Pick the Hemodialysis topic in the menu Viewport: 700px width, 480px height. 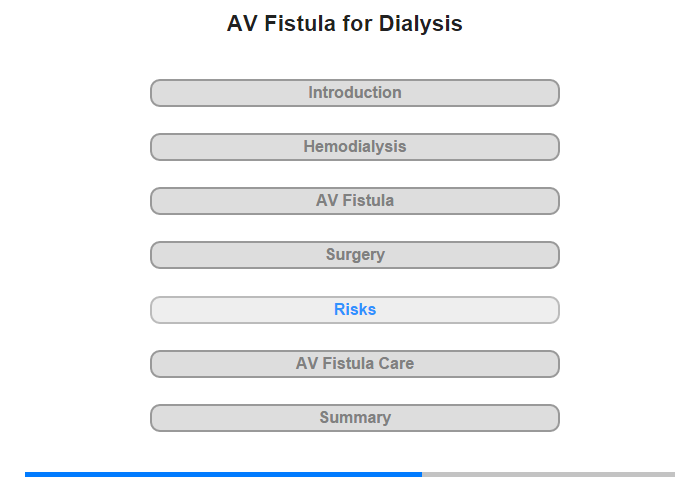[354, 147]
